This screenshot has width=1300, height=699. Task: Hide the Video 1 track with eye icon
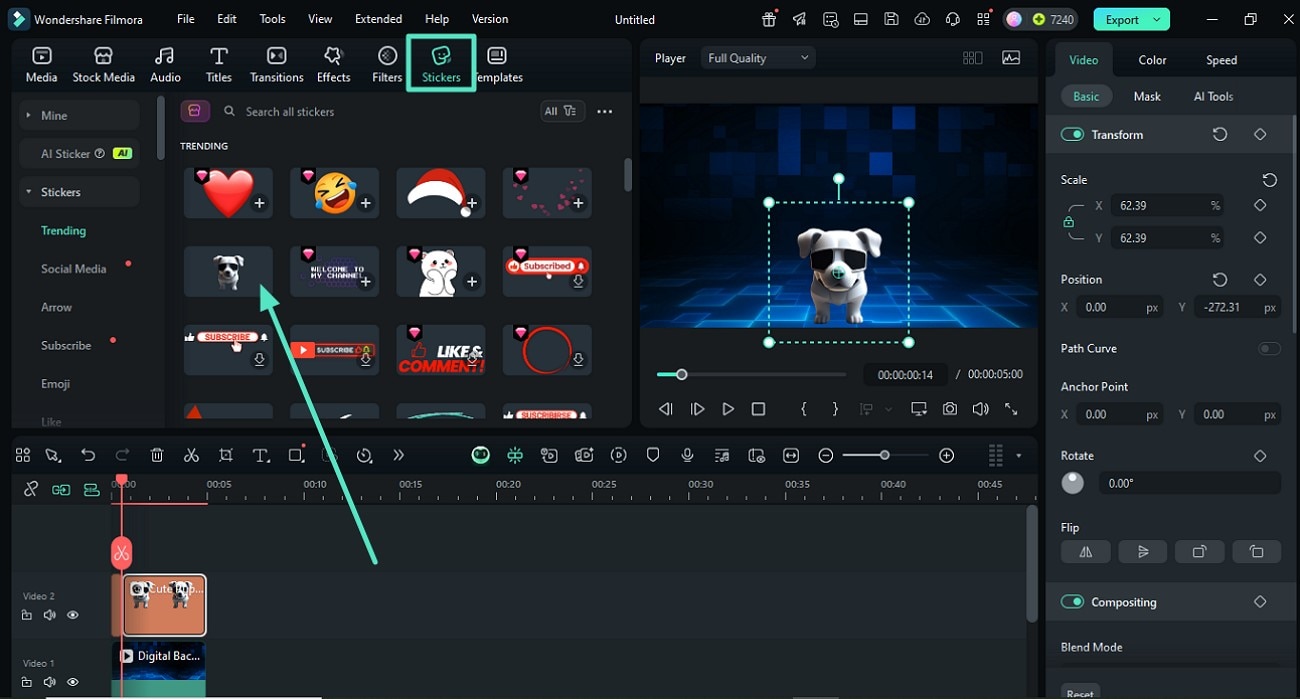[x=73, y=682]
